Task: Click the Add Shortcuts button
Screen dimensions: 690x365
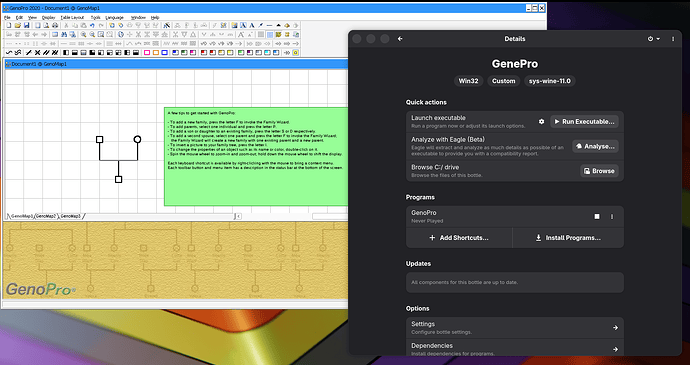Action: click(x=459, y=238)
